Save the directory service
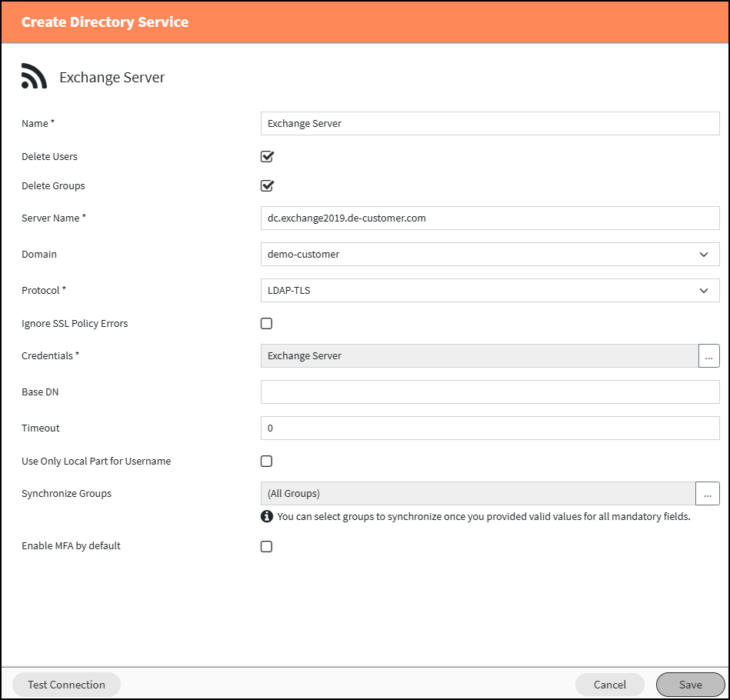Viewport: 730px width, 700px height. pyautogui.click(x=690, y=685)
